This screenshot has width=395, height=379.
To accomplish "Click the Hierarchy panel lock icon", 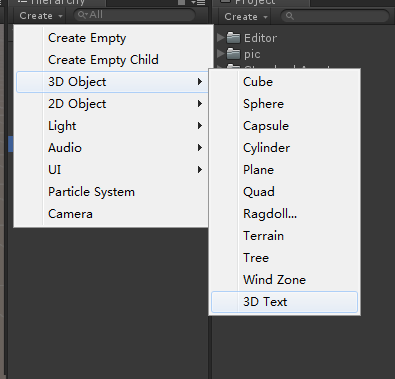I will tap(181, 2).
